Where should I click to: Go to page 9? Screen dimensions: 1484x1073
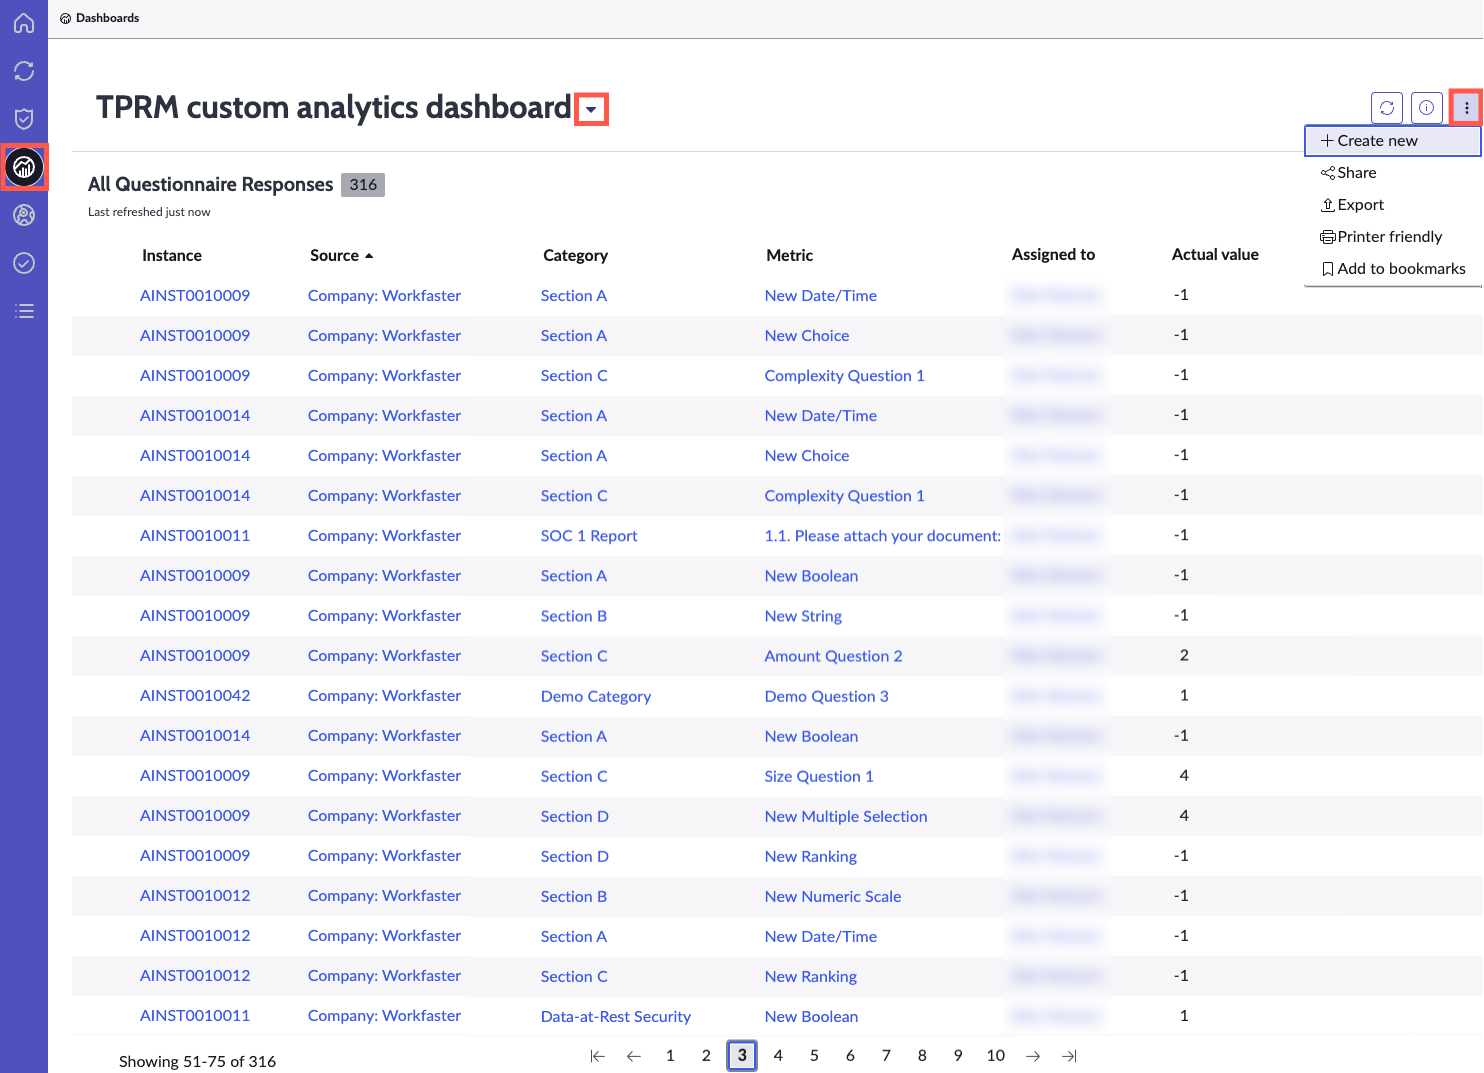coord(958,1056)
